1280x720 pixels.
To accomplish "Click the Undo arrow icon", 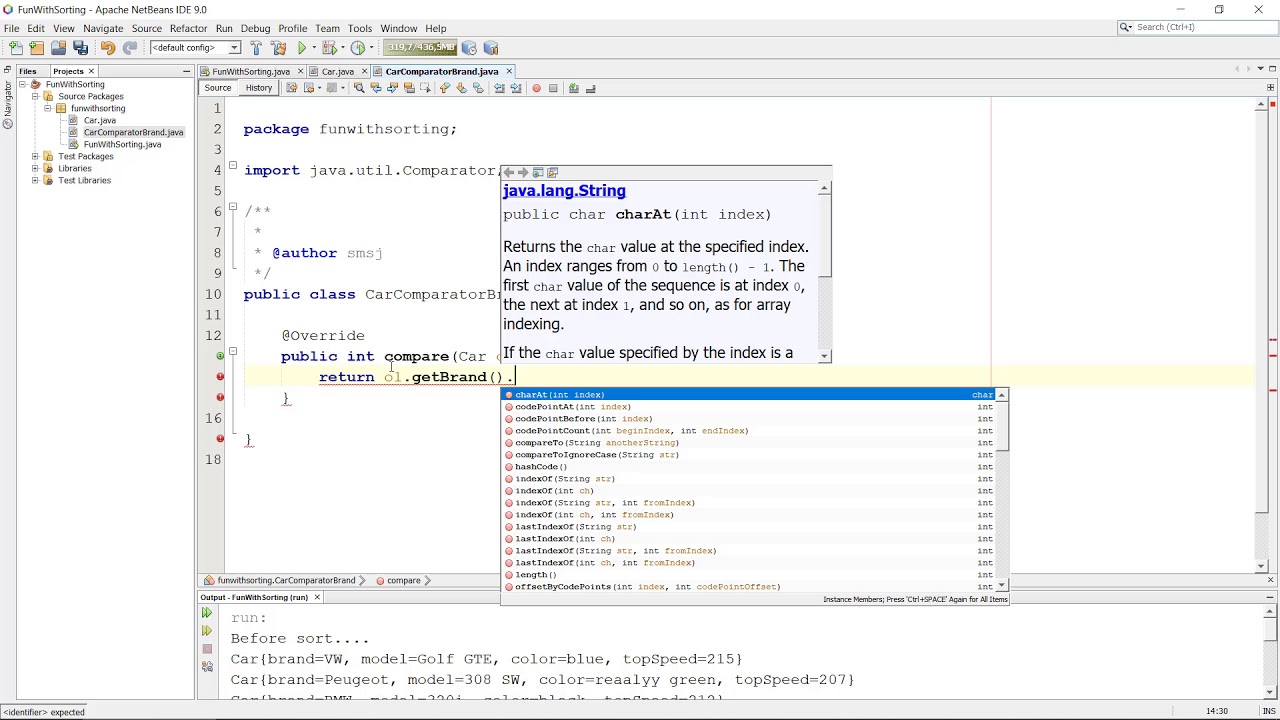I will (108, 48).
